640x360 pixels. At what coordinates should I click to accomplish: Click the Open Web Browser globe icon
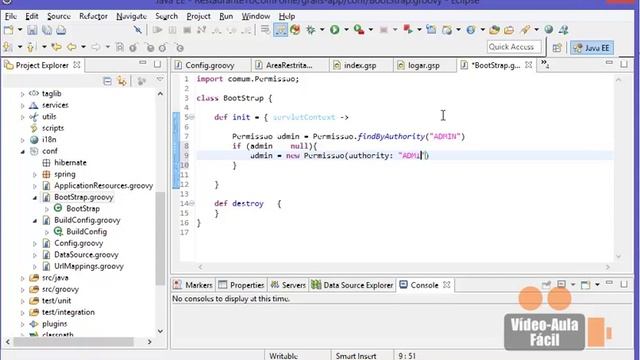(x=549, y=29)
